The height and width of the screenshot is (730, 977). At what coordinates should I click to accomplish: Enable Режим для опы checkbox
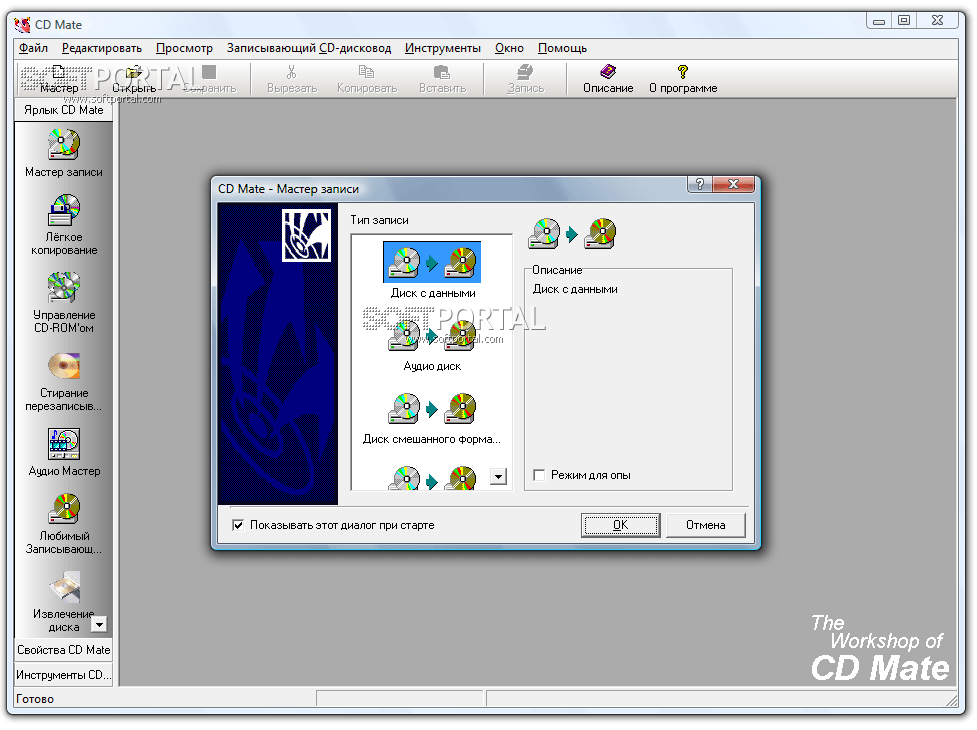point(540,475)
